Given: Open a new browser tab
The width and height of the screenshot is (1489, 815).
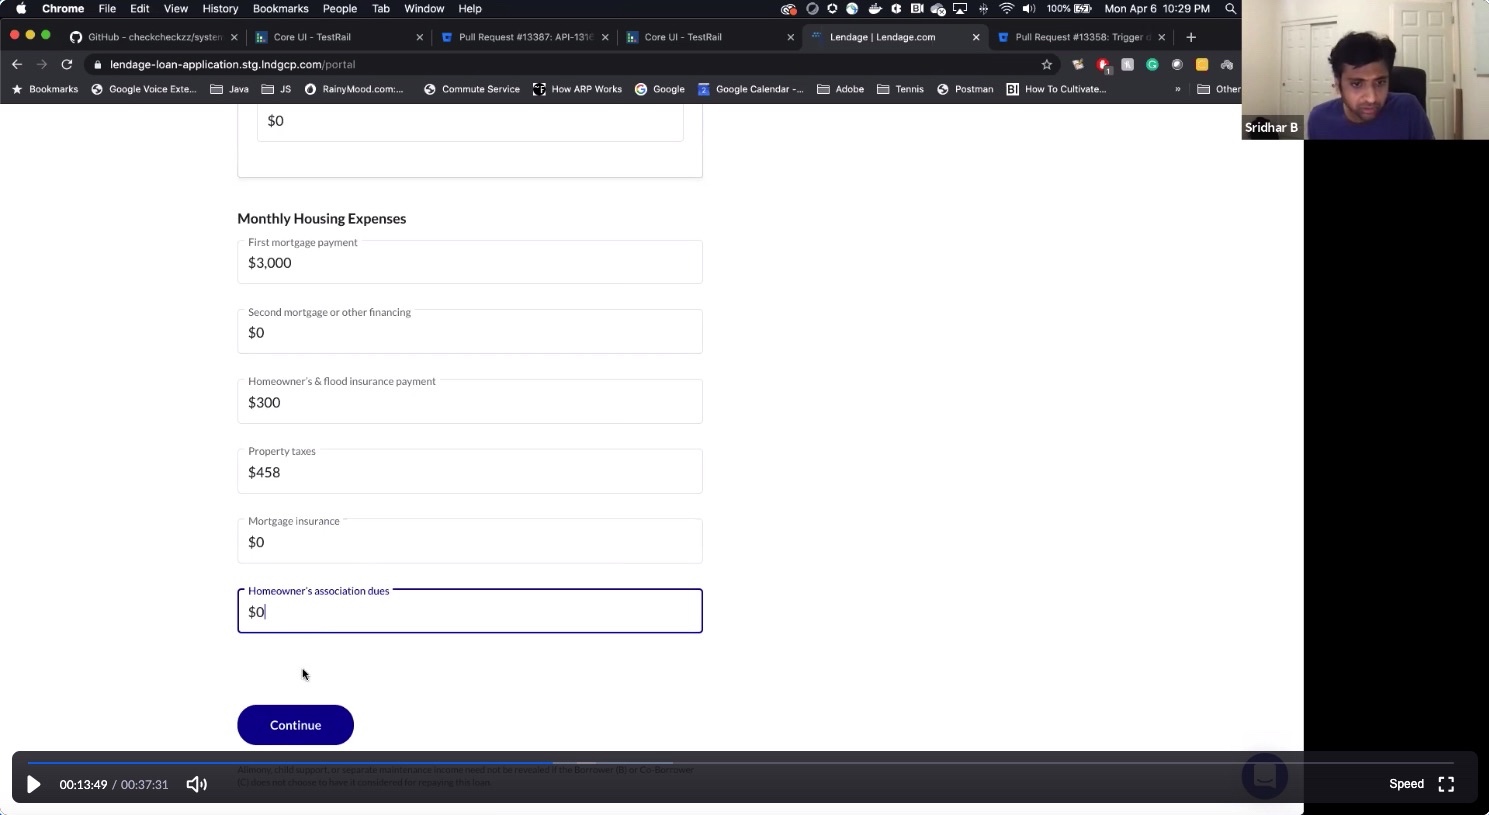Looking at the screenshot, I should 1191,37.
